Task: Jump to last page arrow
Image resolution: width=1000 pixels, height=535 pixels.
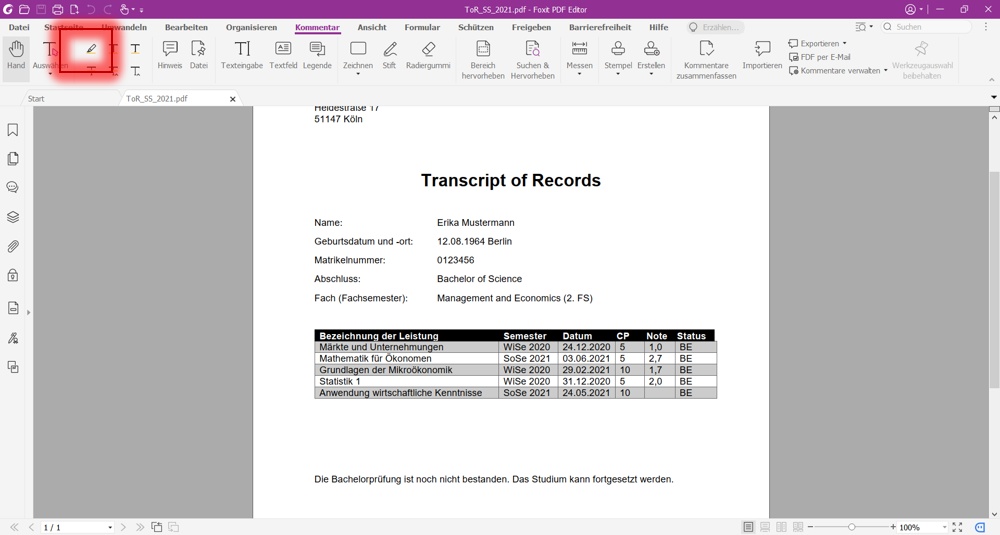Action: 140,527
